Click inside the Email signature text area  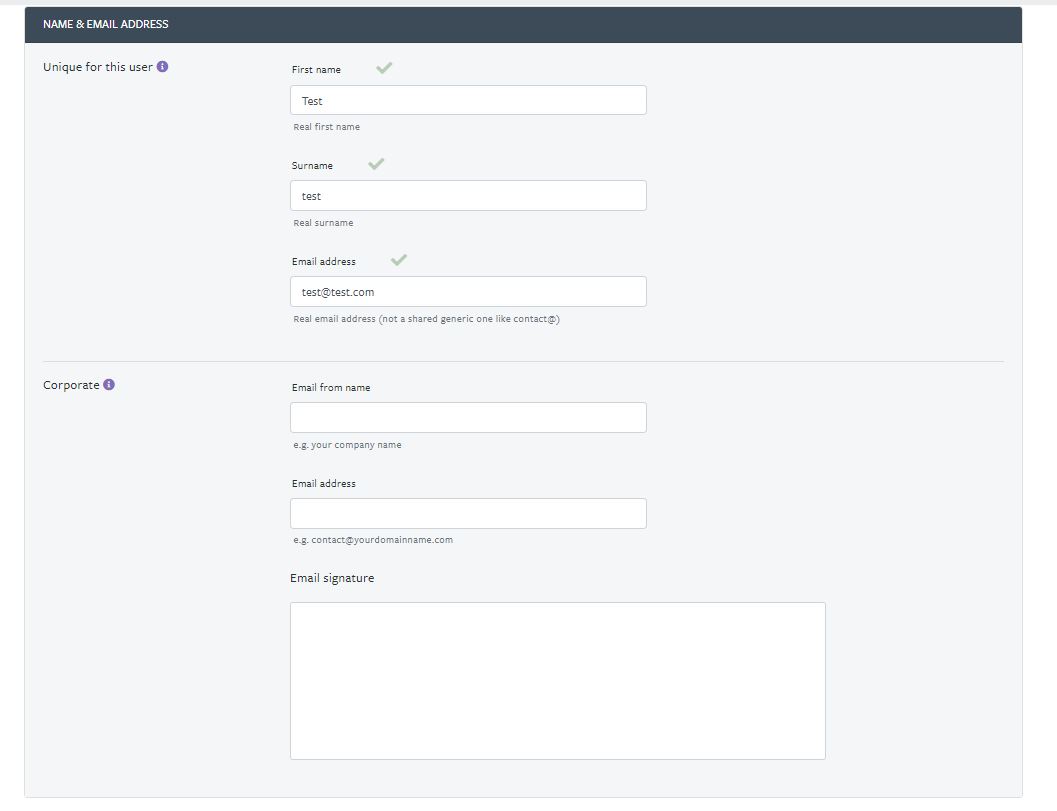557,681
